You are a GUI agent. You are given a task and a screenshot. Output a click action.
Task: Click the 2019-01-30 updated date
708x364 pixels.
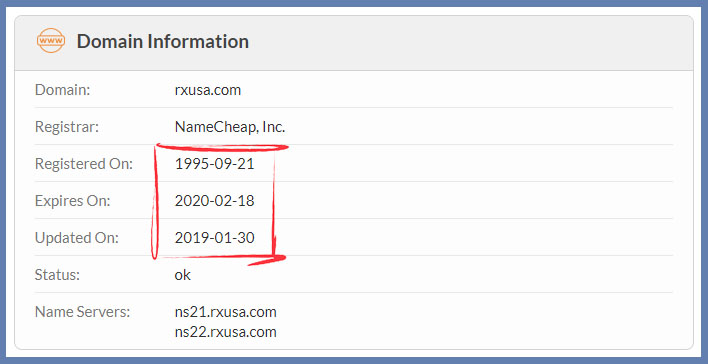(214, 238)
